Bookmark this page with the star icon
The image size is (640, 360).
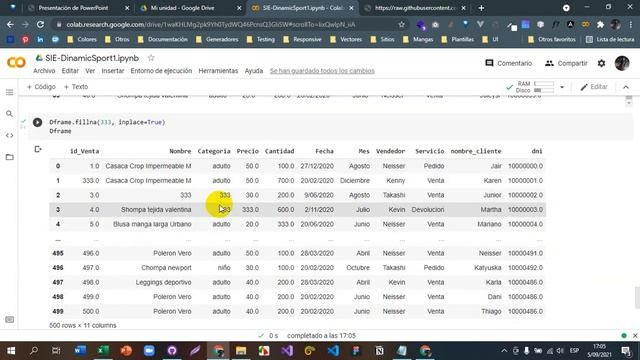point(402,24)
